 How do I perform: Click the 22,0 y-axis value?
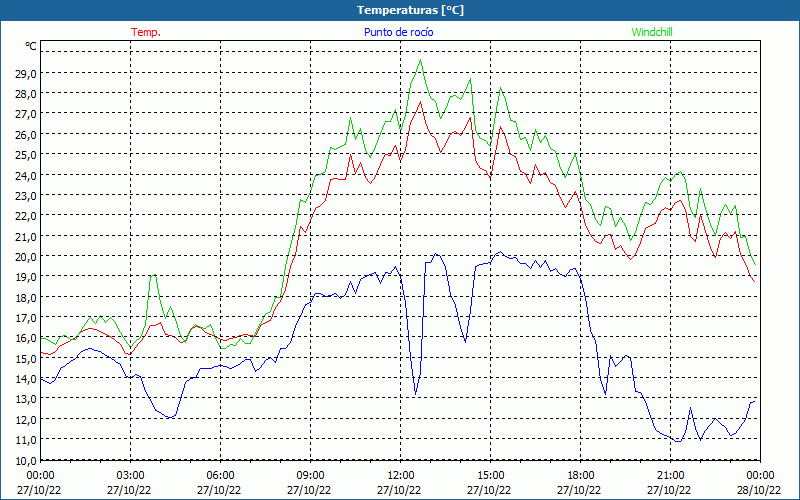tap(26, 216)
